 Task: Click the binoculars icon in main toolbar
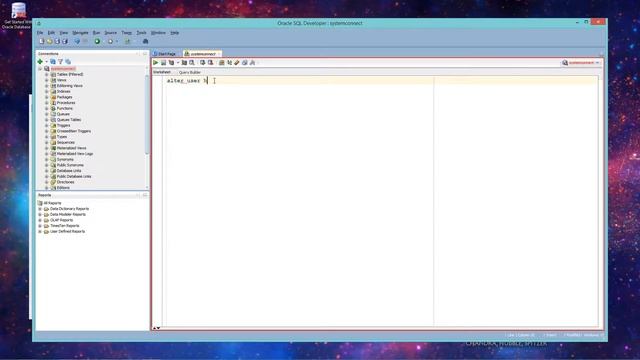(x=145, y=41)
